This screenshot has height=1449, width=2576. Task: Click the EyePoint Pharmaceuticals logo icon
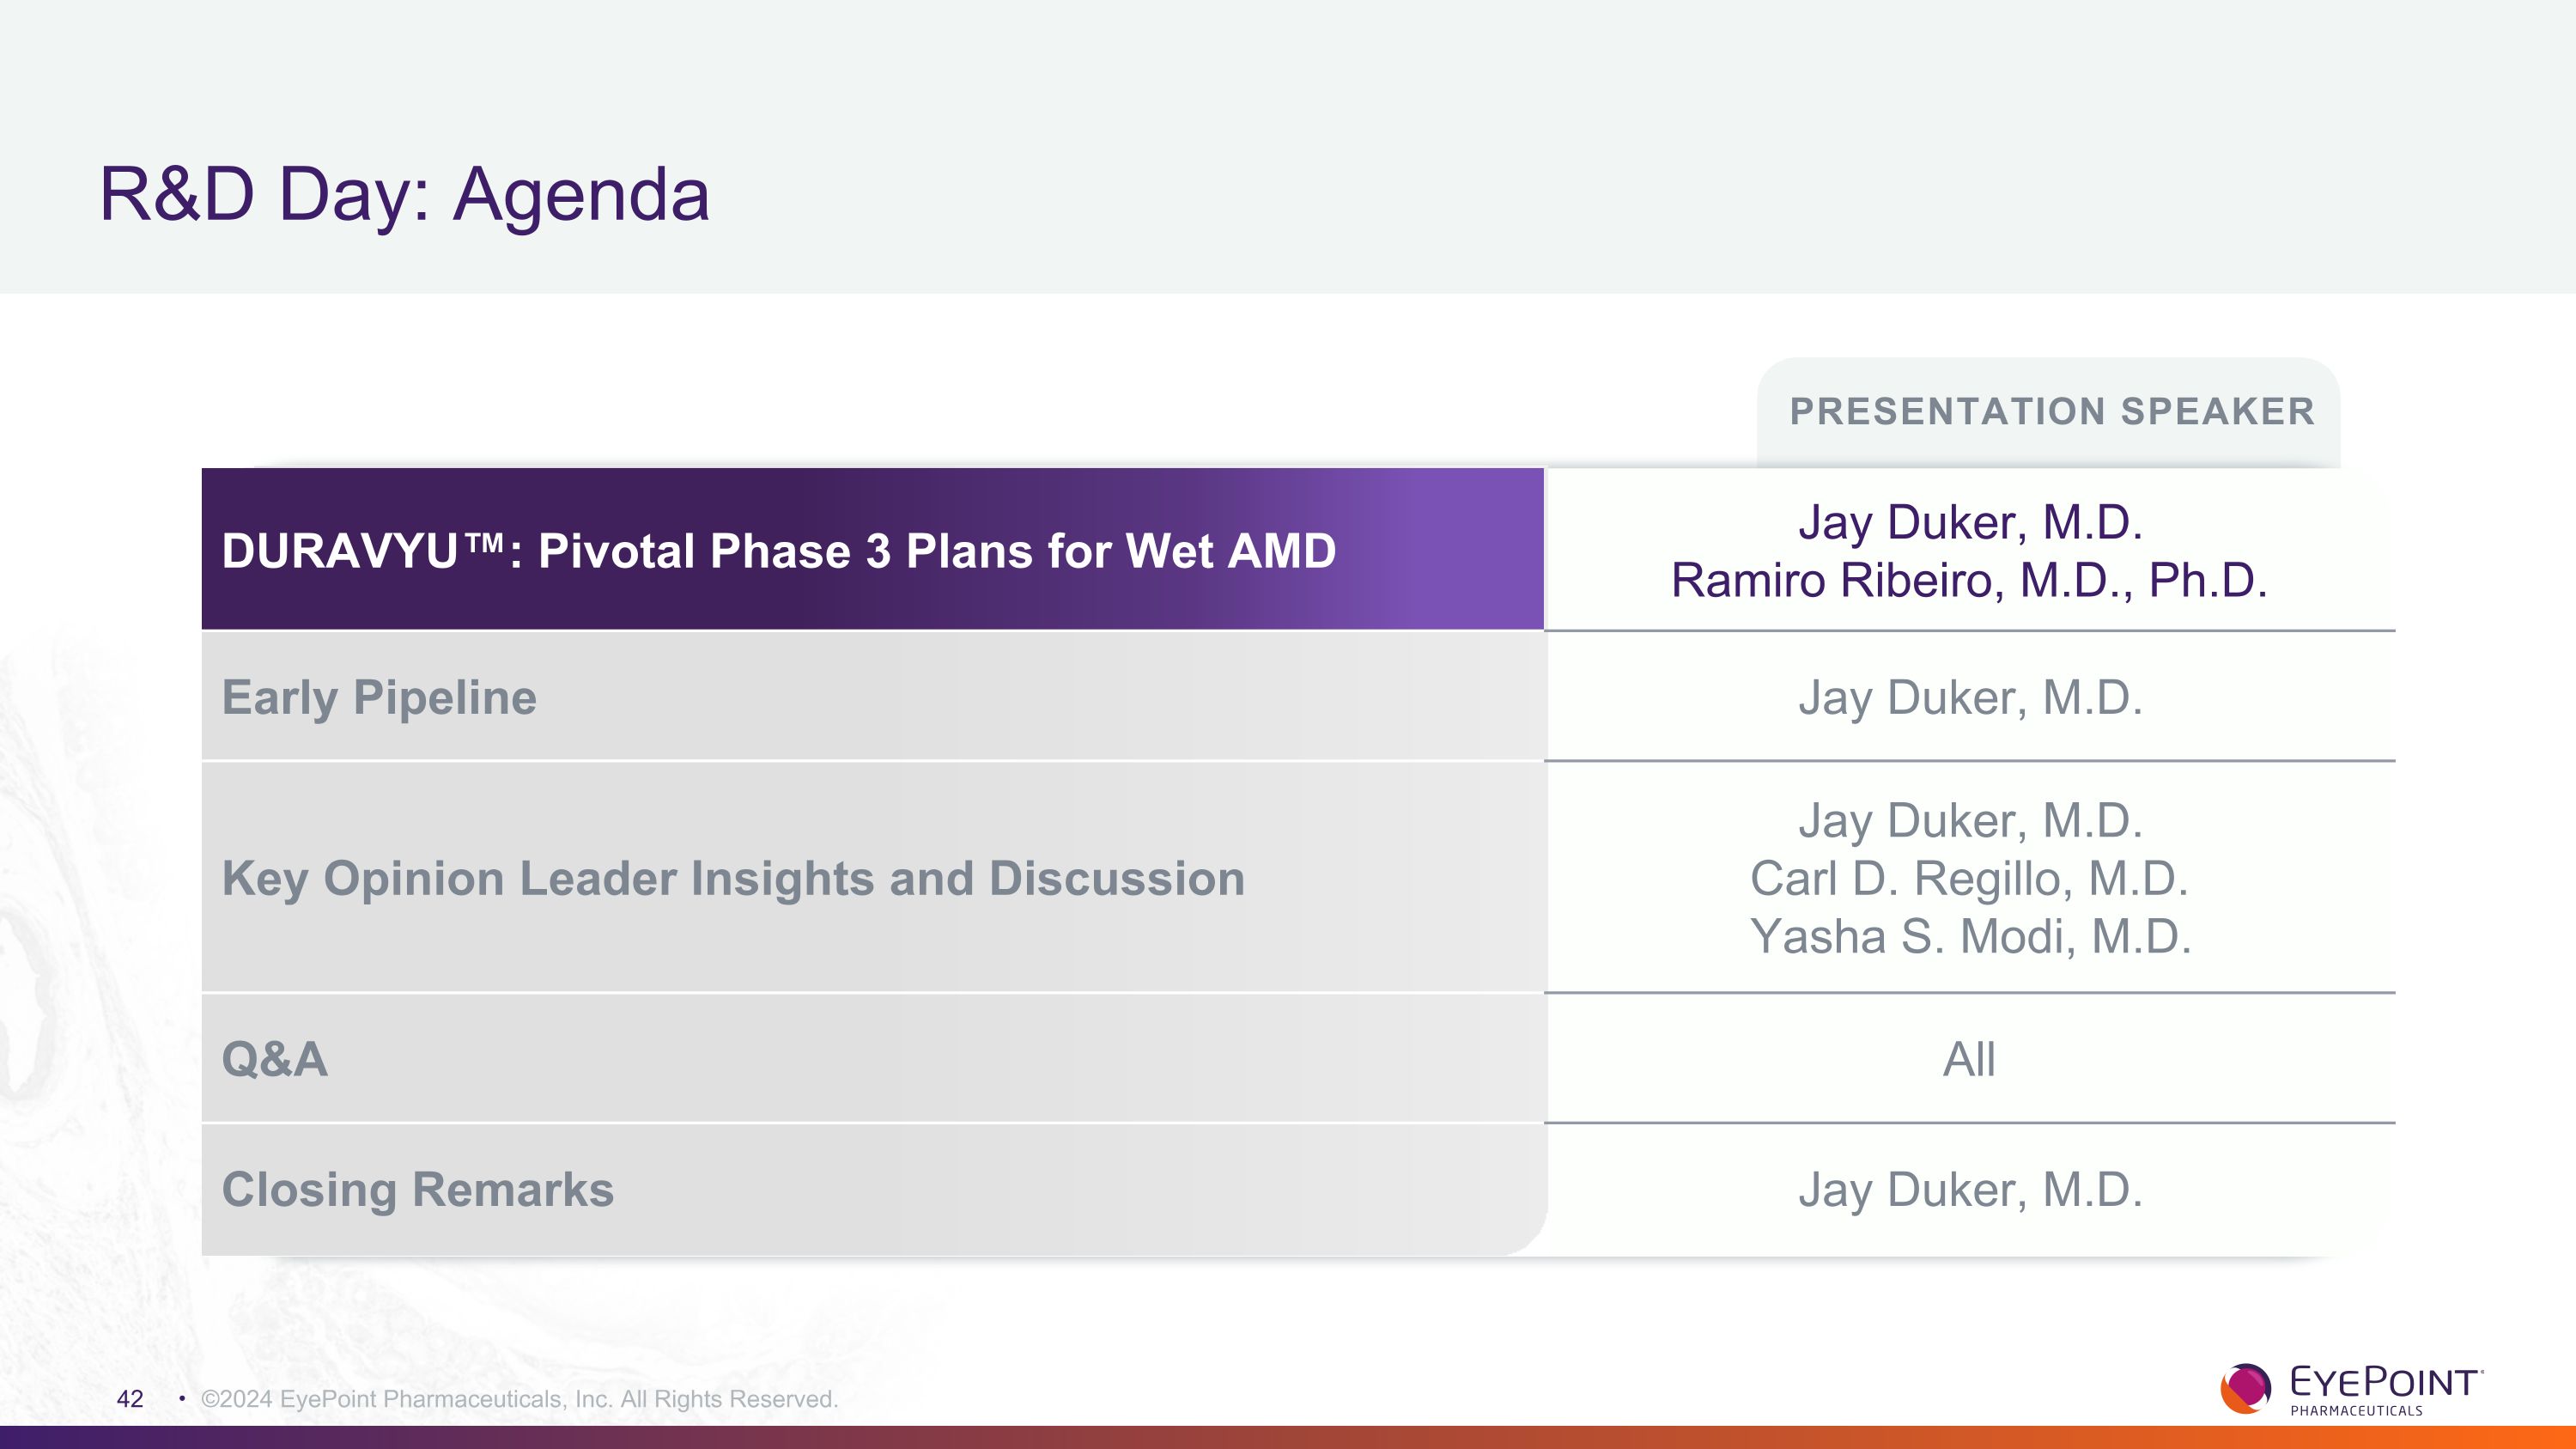pyautogui.click(x=2246, y=1388)
